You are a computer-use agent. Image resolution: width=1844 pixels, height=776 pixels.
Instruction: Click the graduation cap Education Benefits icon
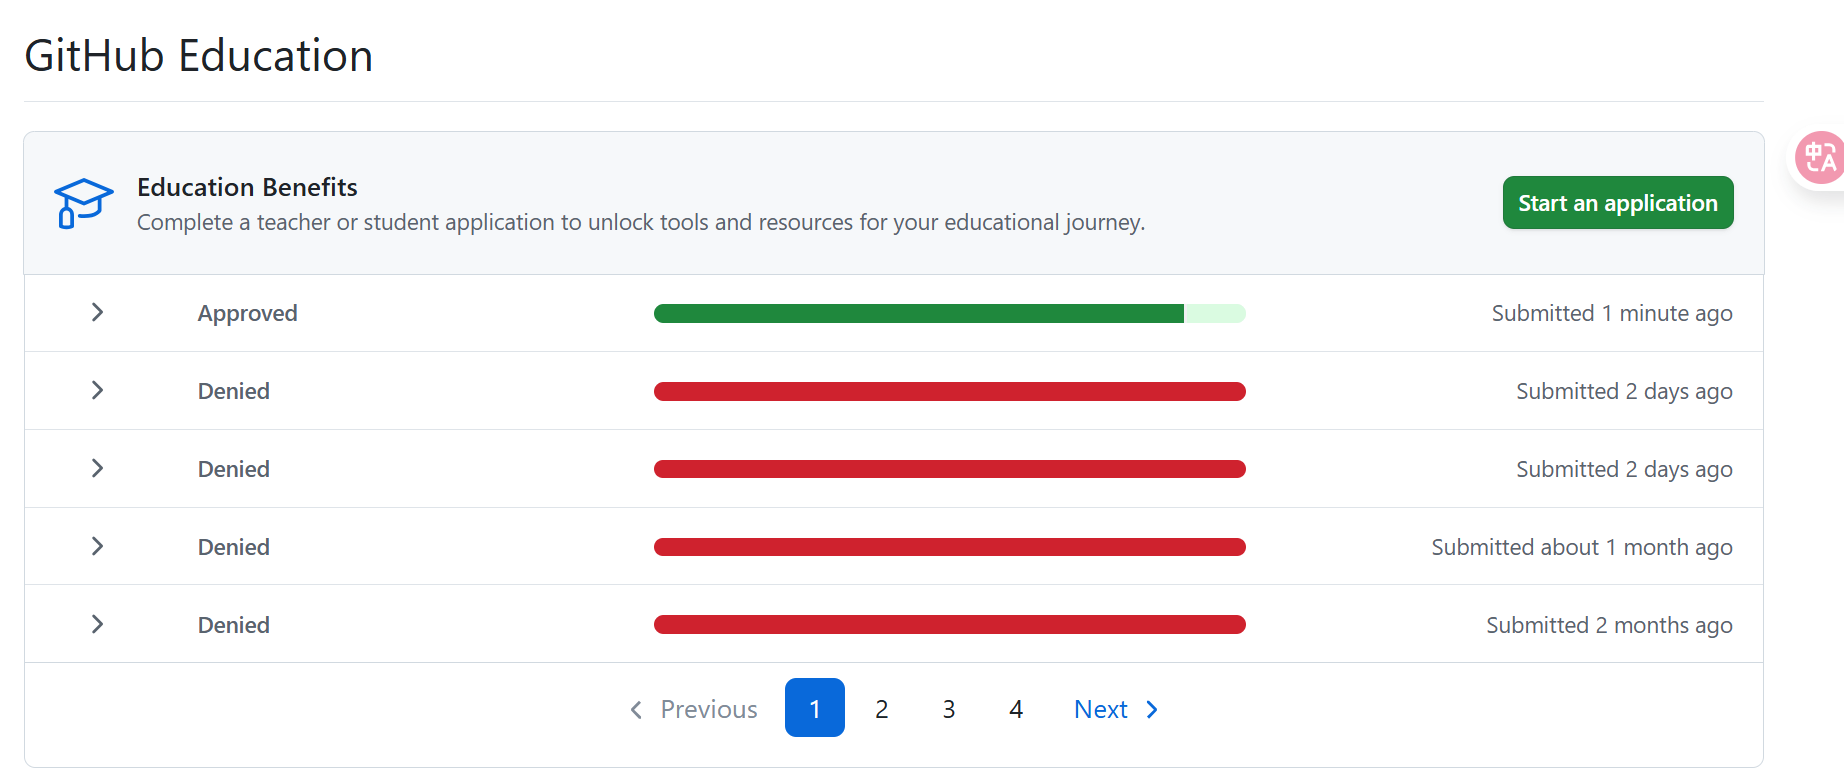coord(83,203)
